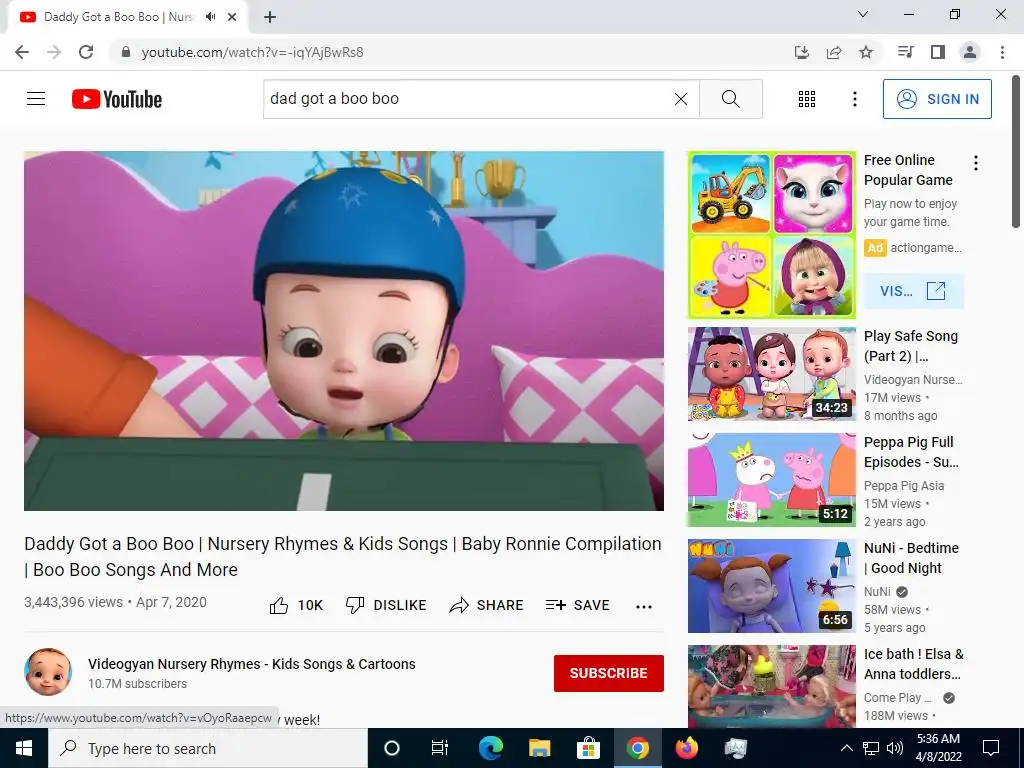The height and width of the screenshot is (768, 1024).
Task: Click the address bar URL
Action: [252, 52]
